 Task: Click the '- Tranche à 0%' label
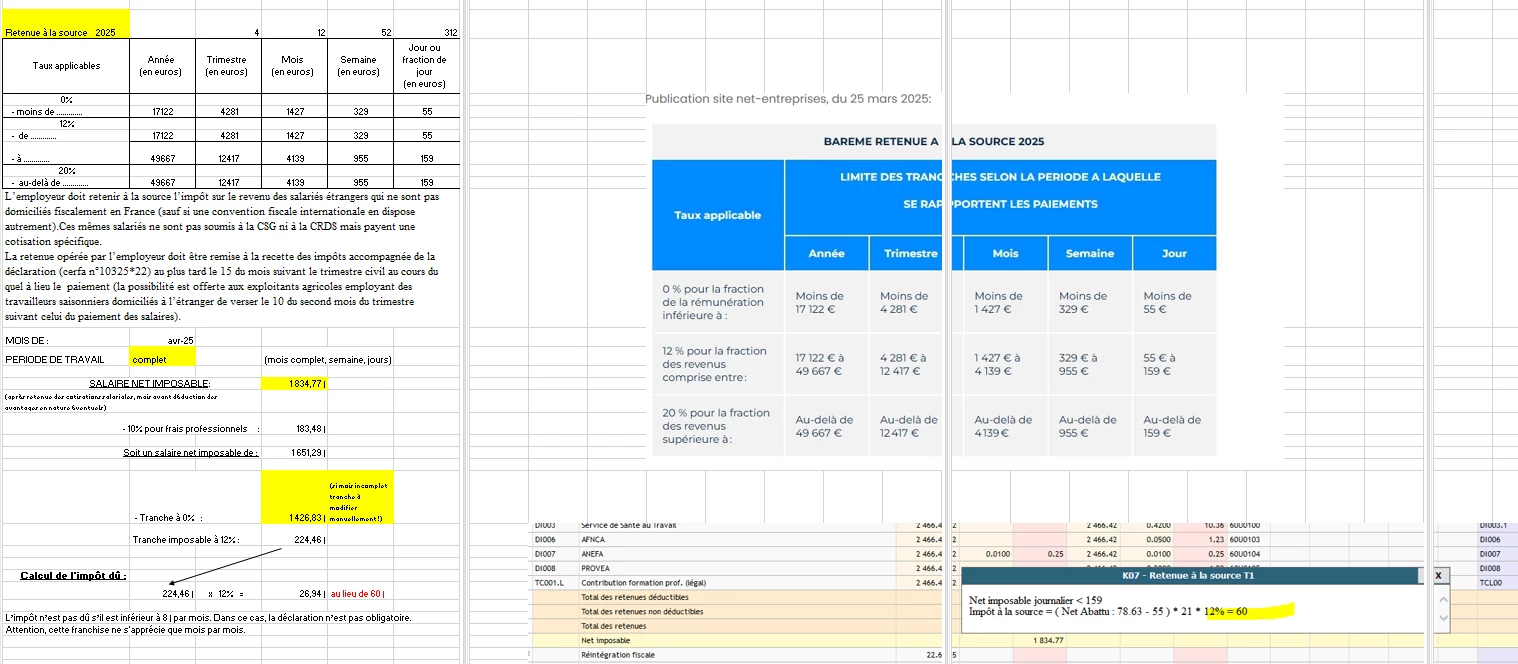(168, 518)
